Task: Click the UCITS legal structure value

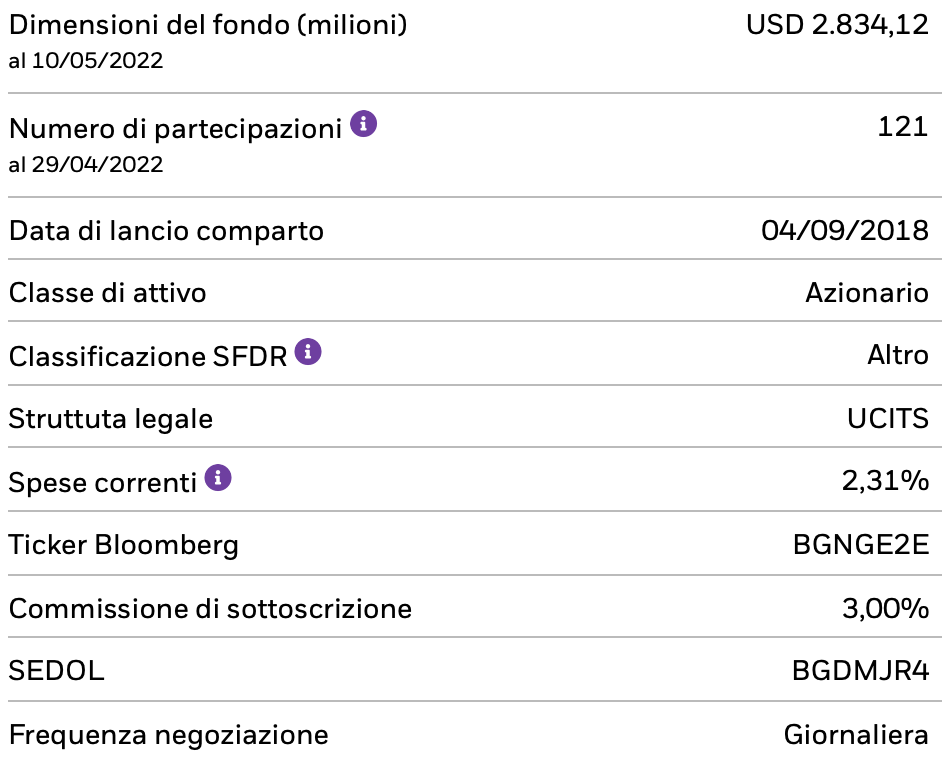Action: [887, 418]
